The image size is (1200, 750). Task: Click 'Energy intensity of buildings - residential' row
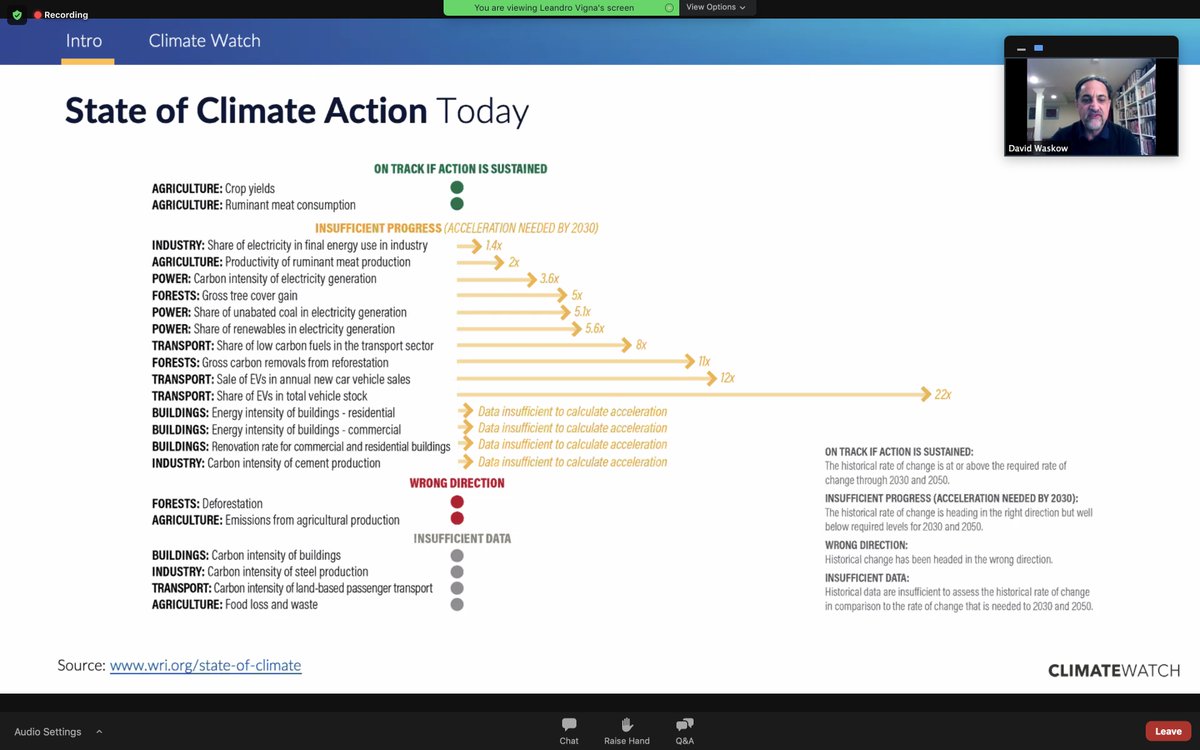point(273,412)
